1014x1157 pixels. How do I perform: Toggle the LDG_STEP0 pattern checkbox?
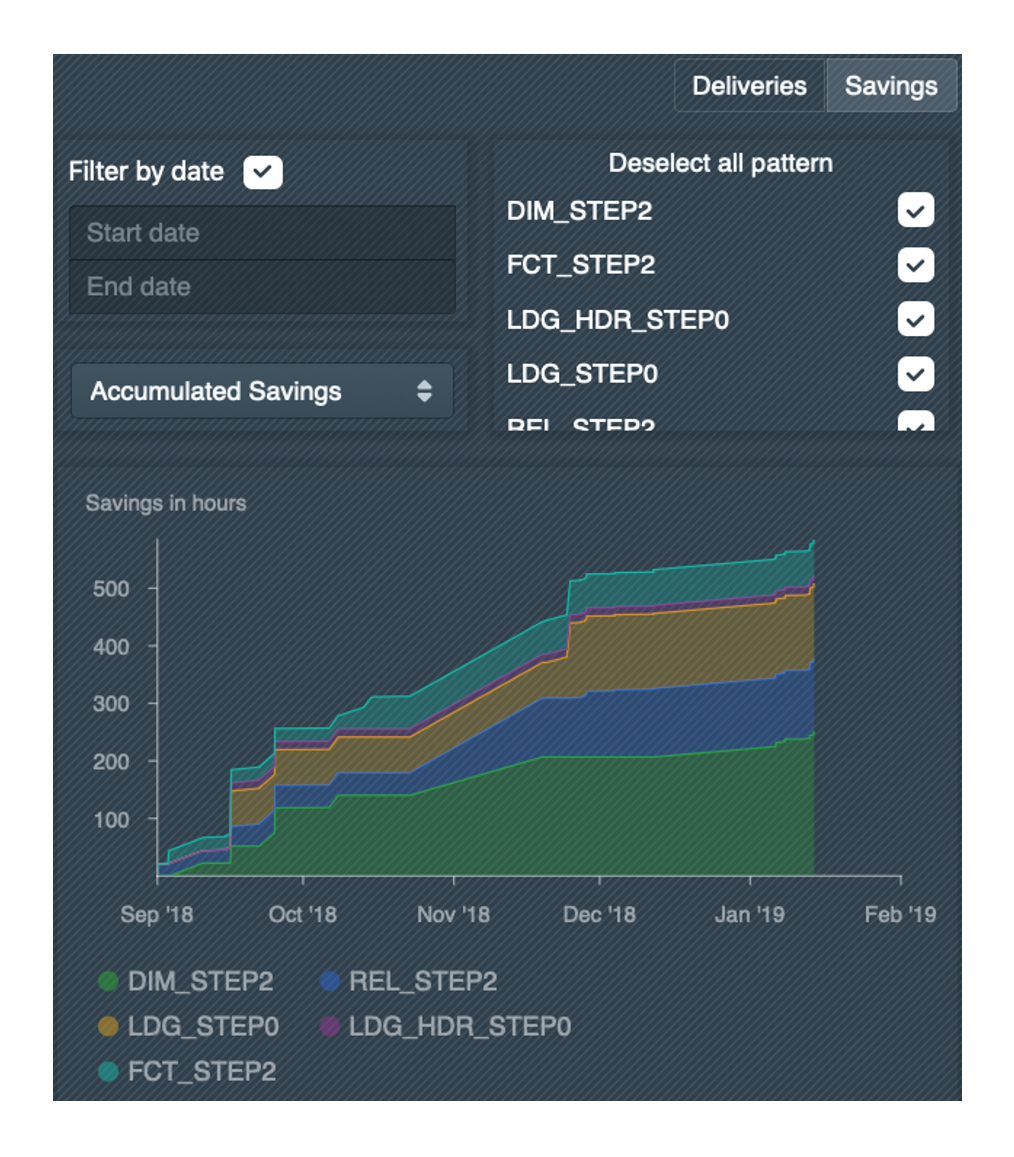point(915,374)
